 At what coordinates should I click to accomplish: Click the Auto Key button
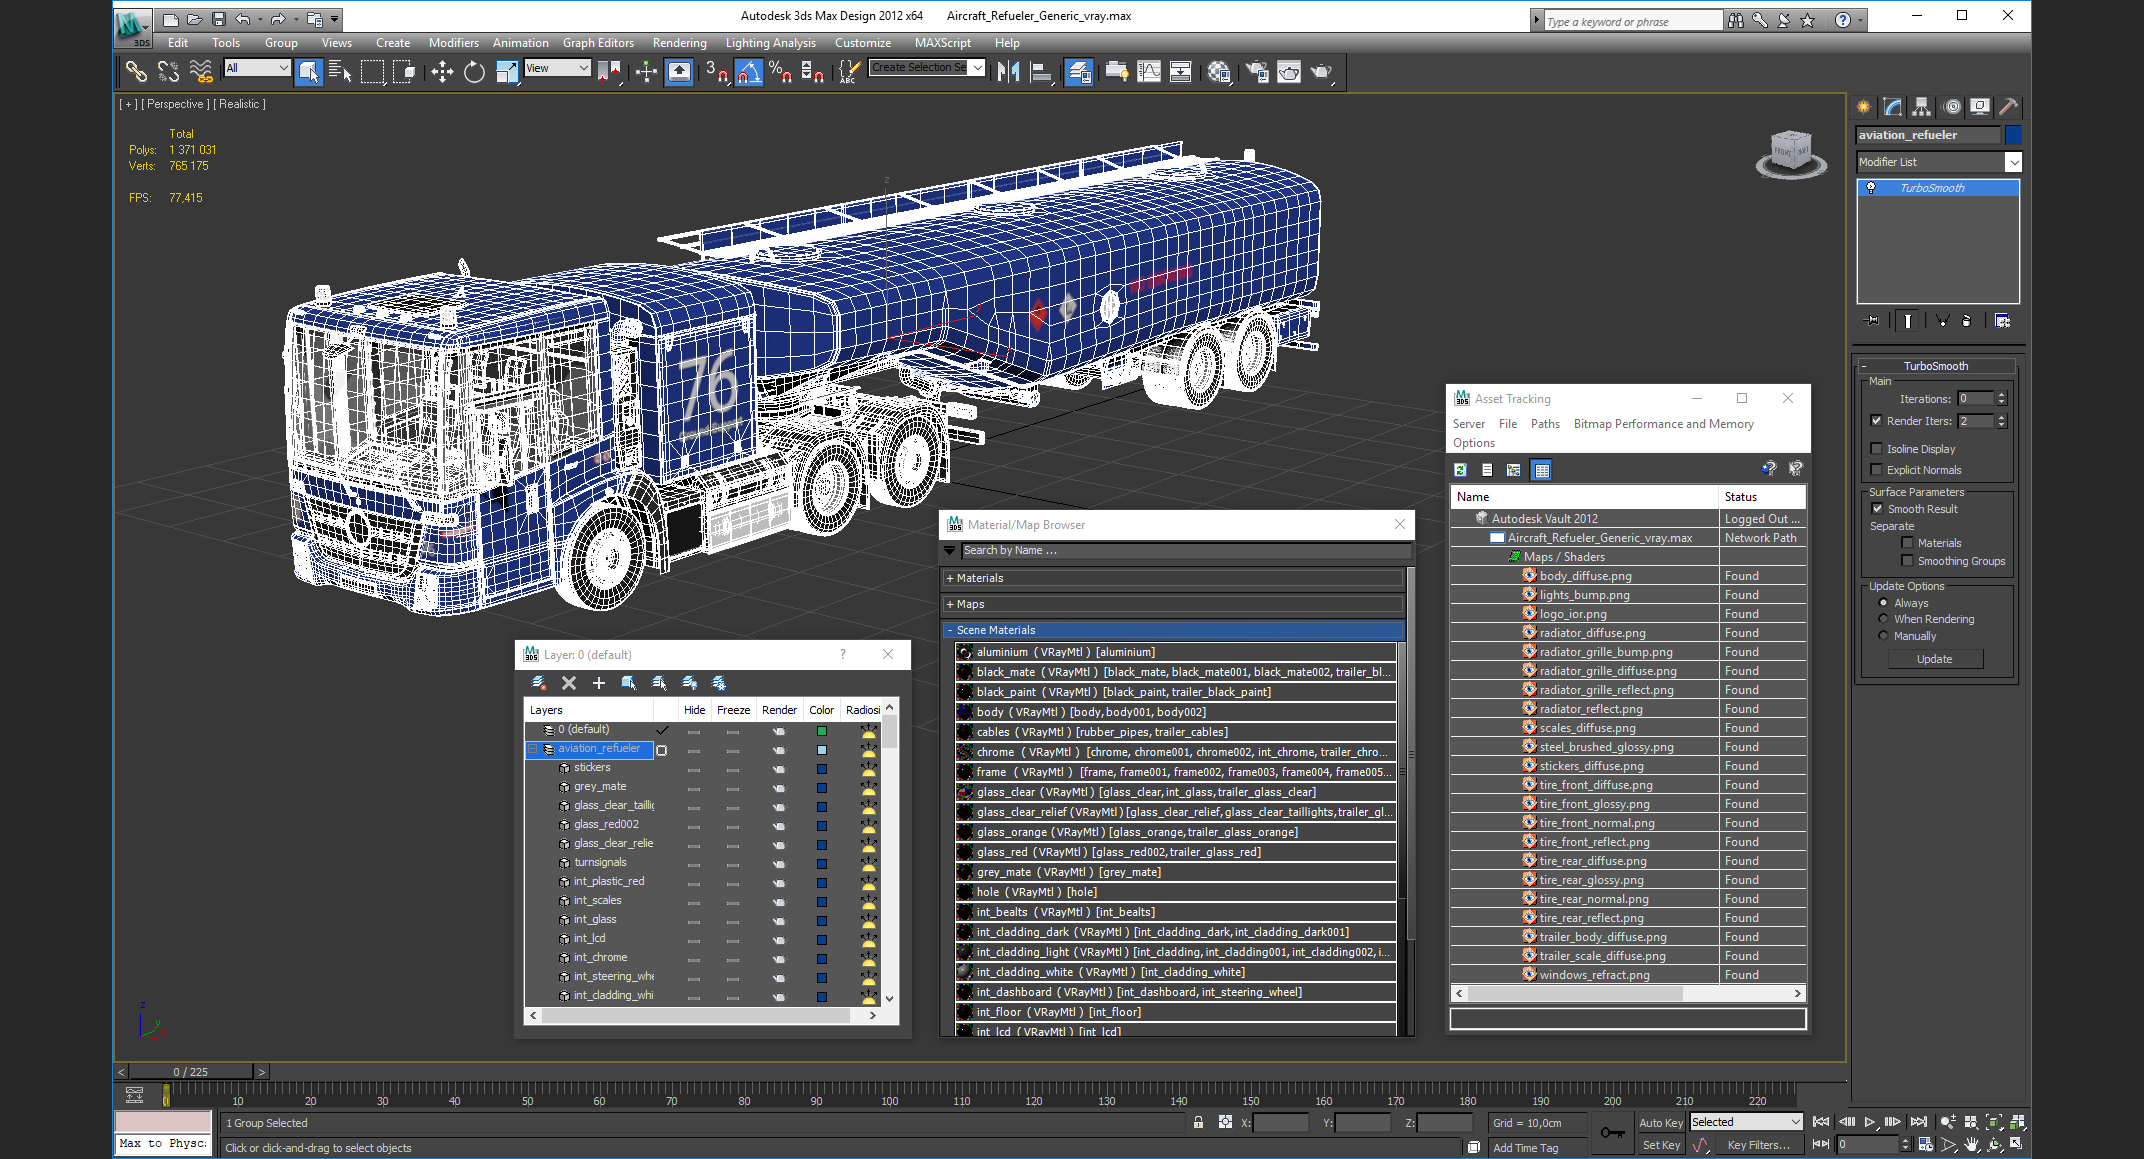(1660, 1122)
